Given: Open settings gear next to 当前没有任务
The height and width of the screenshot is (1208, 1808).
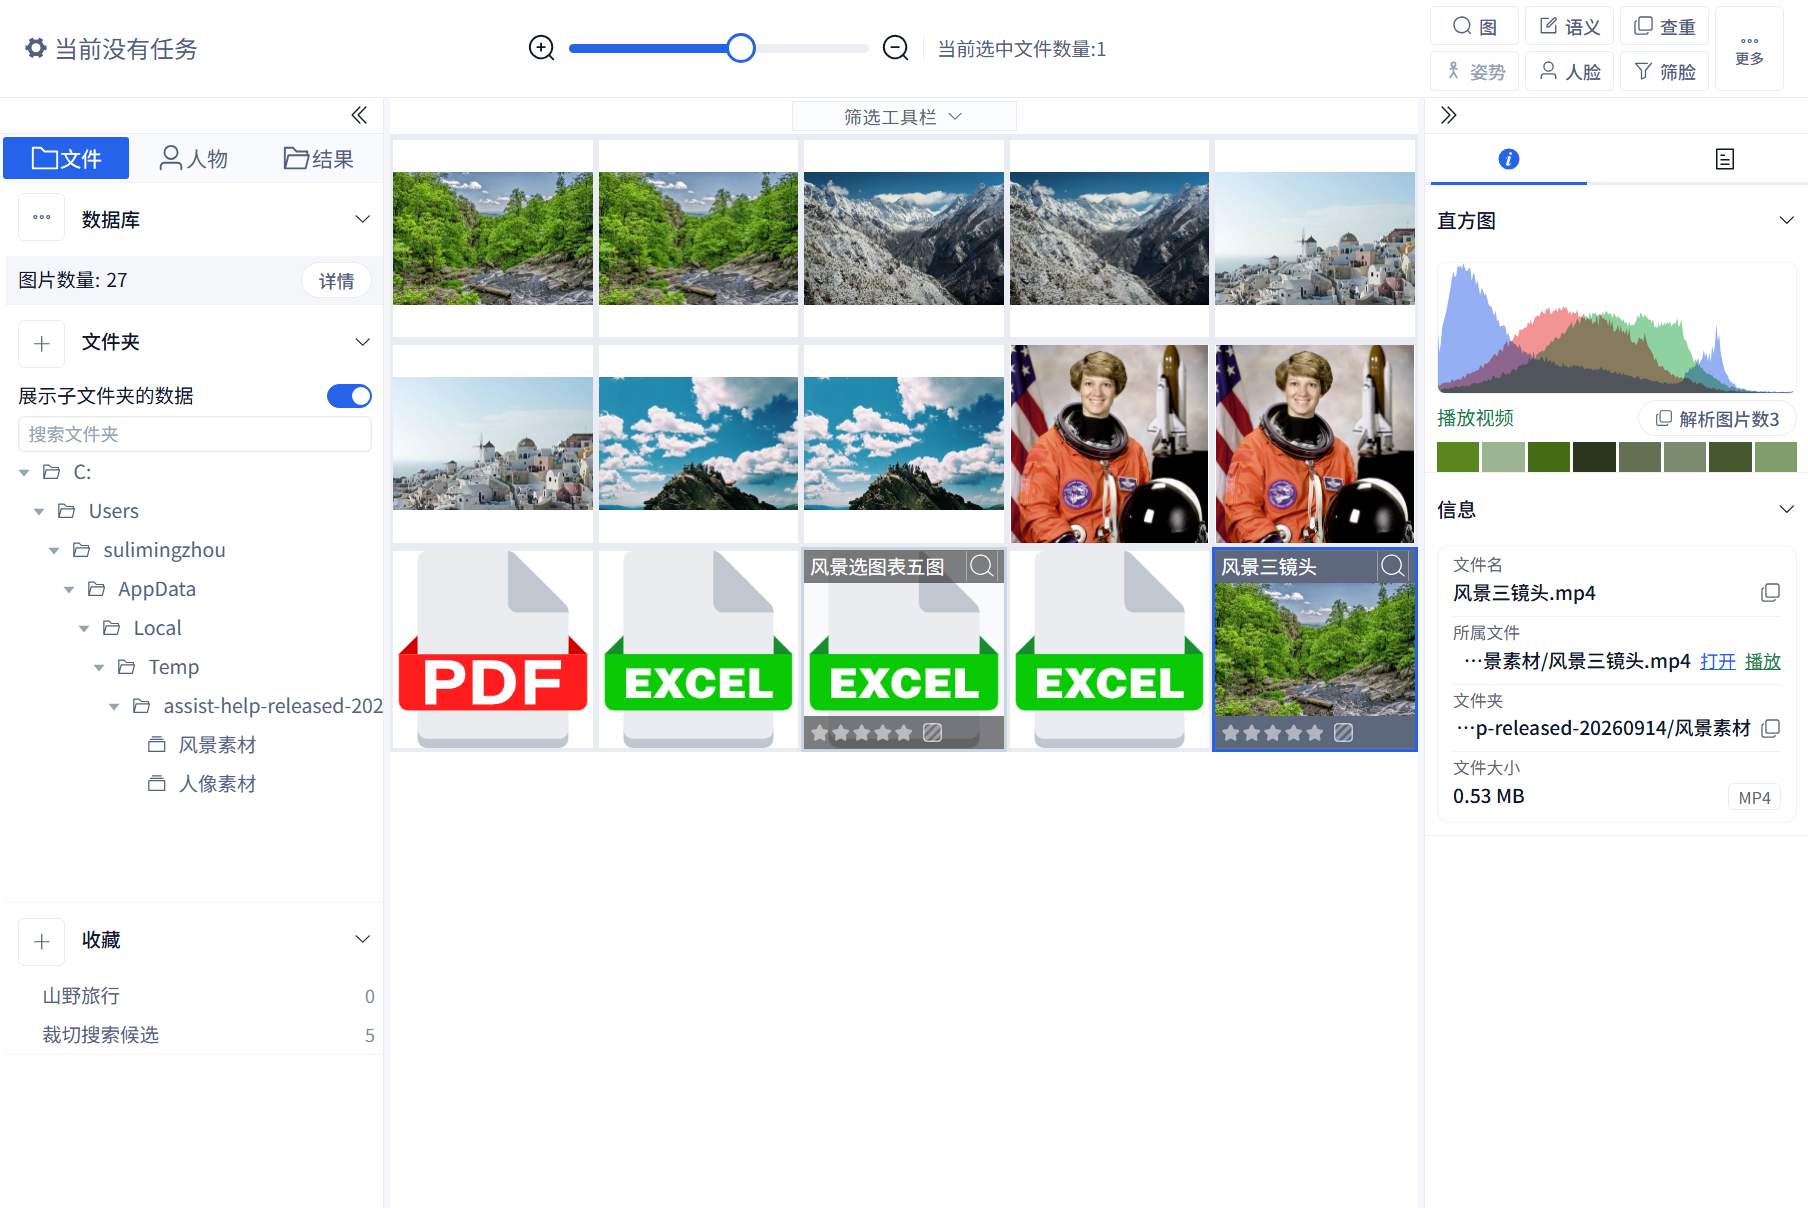Looking at the screenshot, I should point(36,48).
